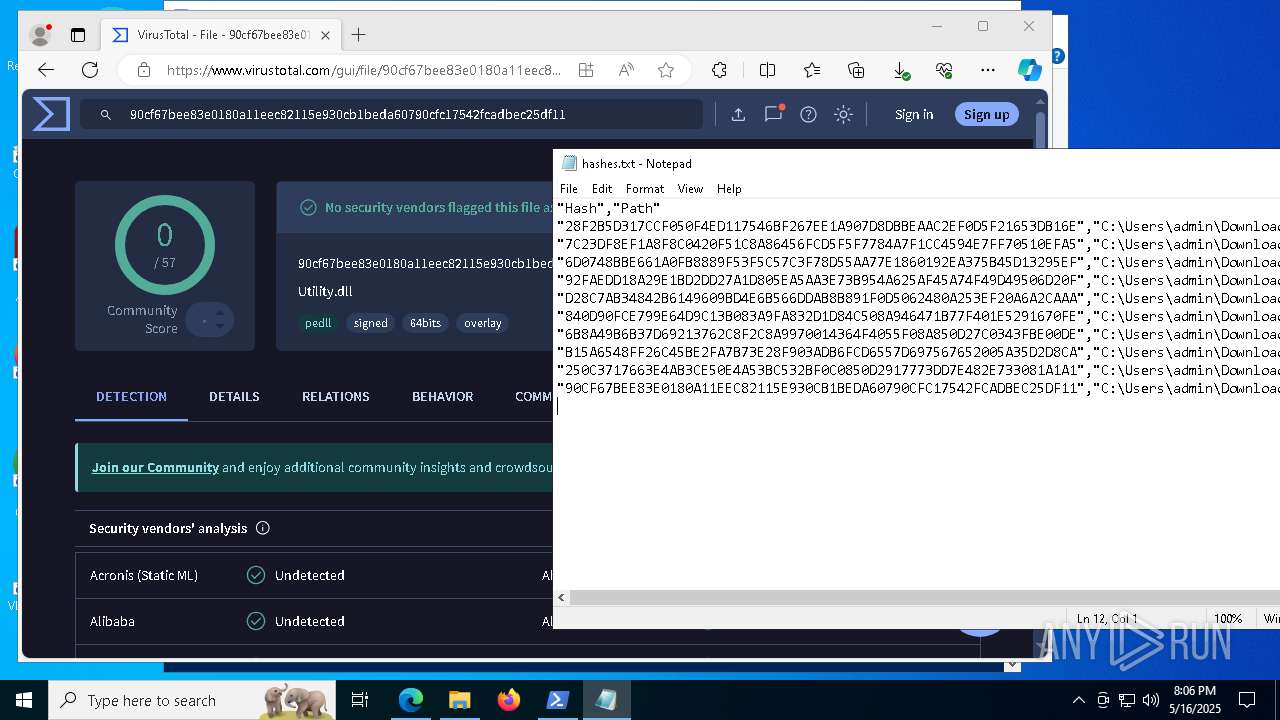Click the taskbar search box
Viewport: 1280px width, 720px height.
click(x=192, y=700)
